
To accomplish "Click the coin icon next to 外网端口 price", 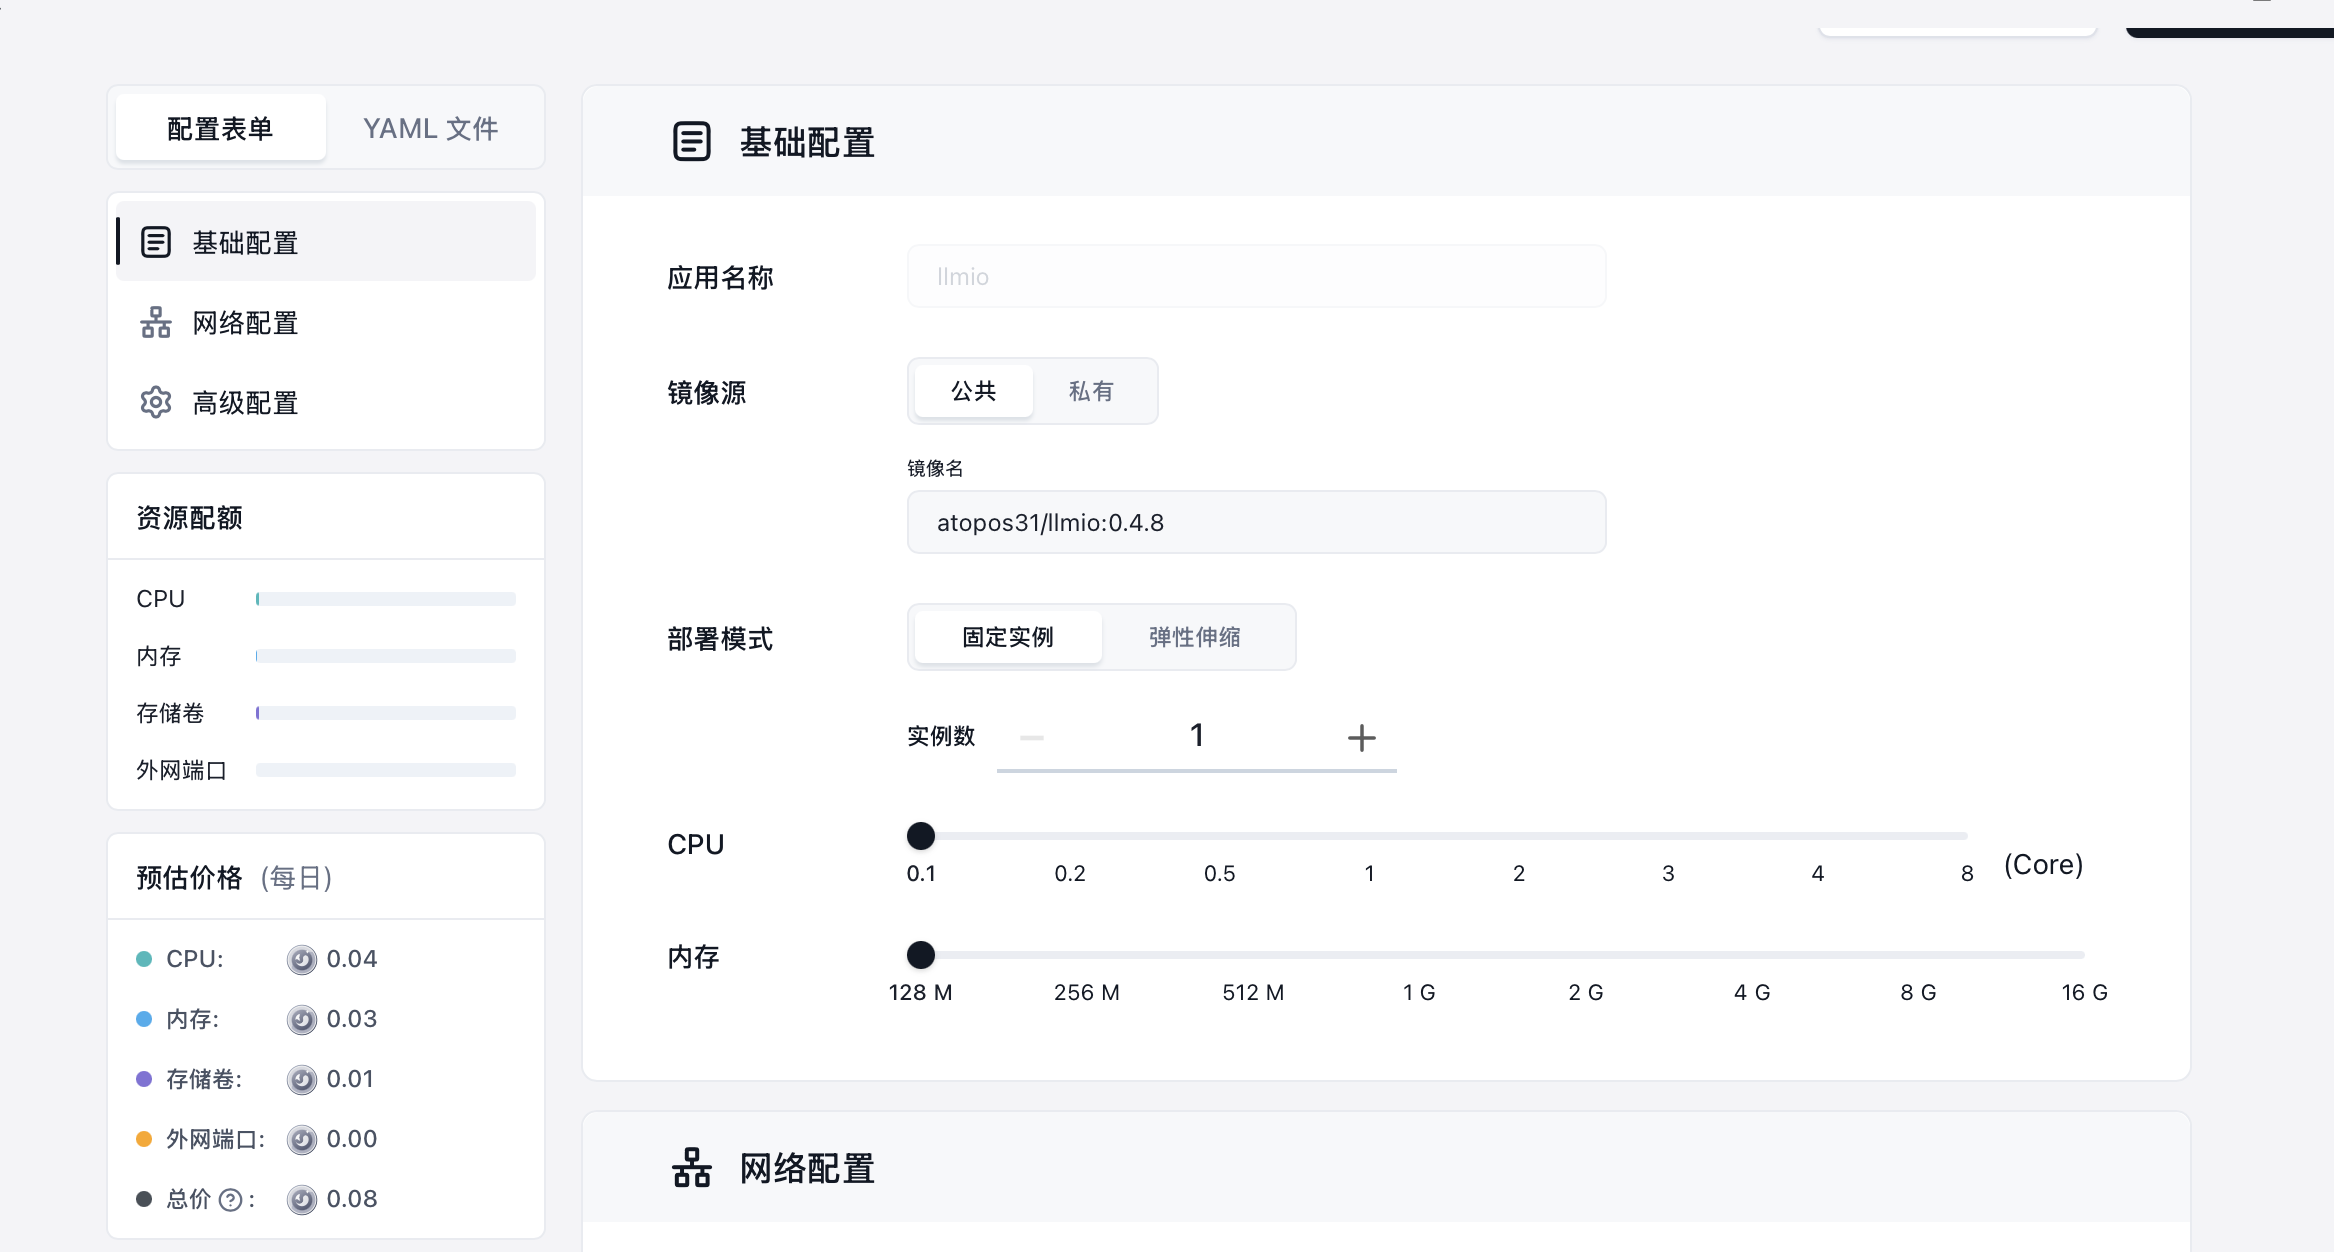I will click(301, 1139).
